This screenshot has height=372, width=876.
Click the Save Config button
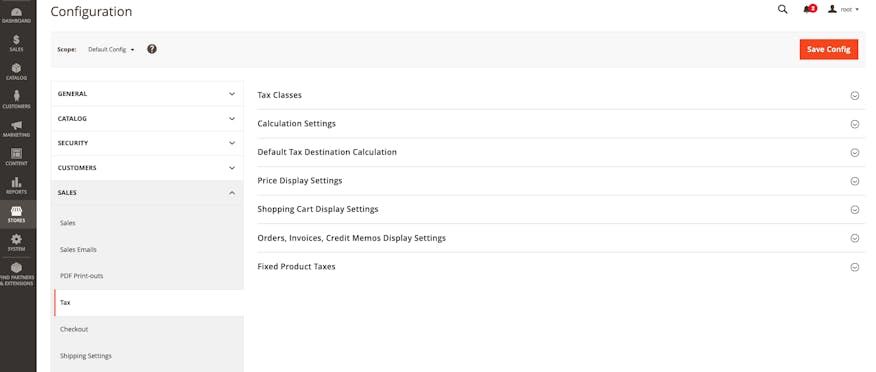(x=829, y=49)
